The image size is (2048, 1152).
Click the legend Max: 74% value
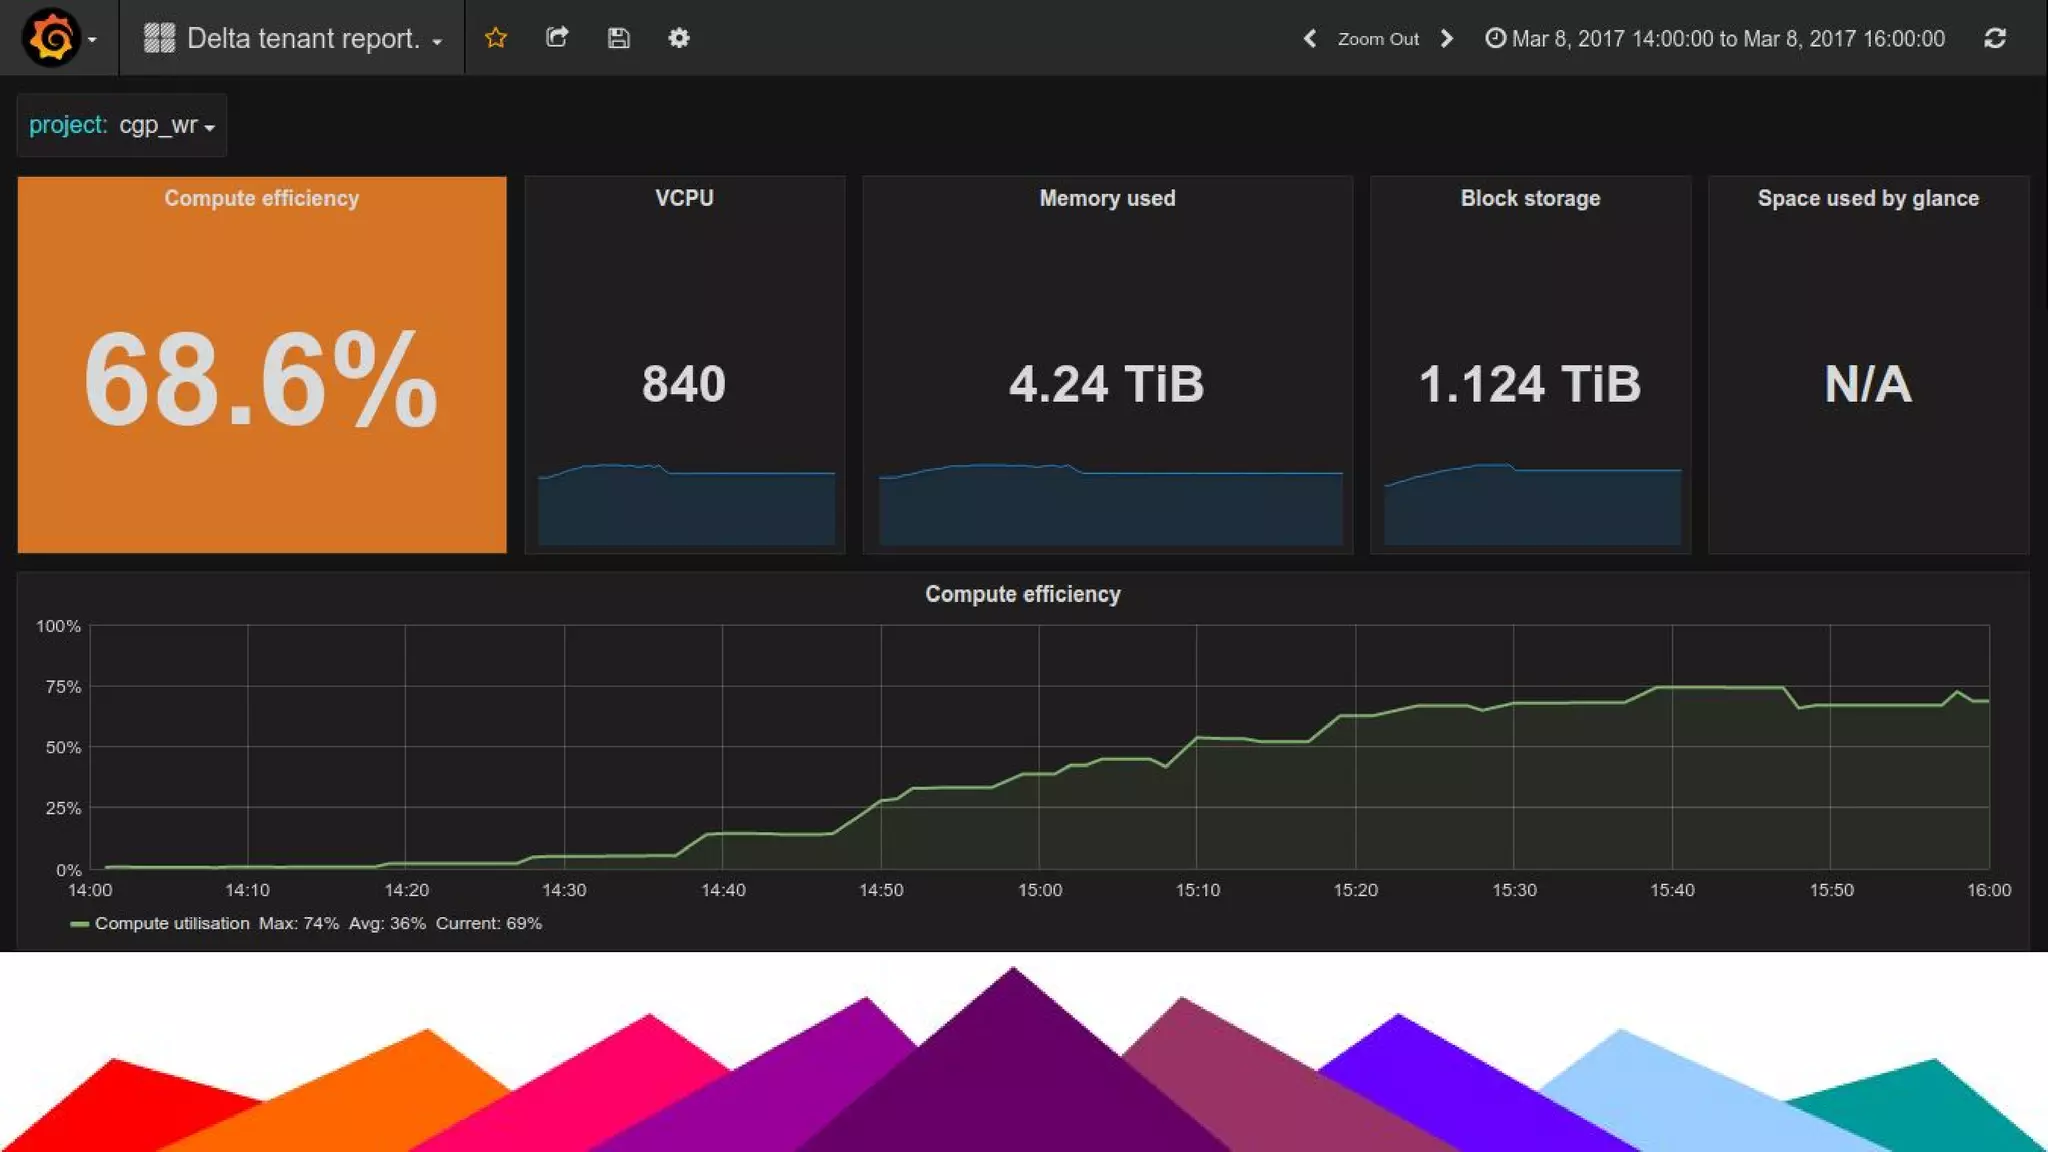pos(299,923)
